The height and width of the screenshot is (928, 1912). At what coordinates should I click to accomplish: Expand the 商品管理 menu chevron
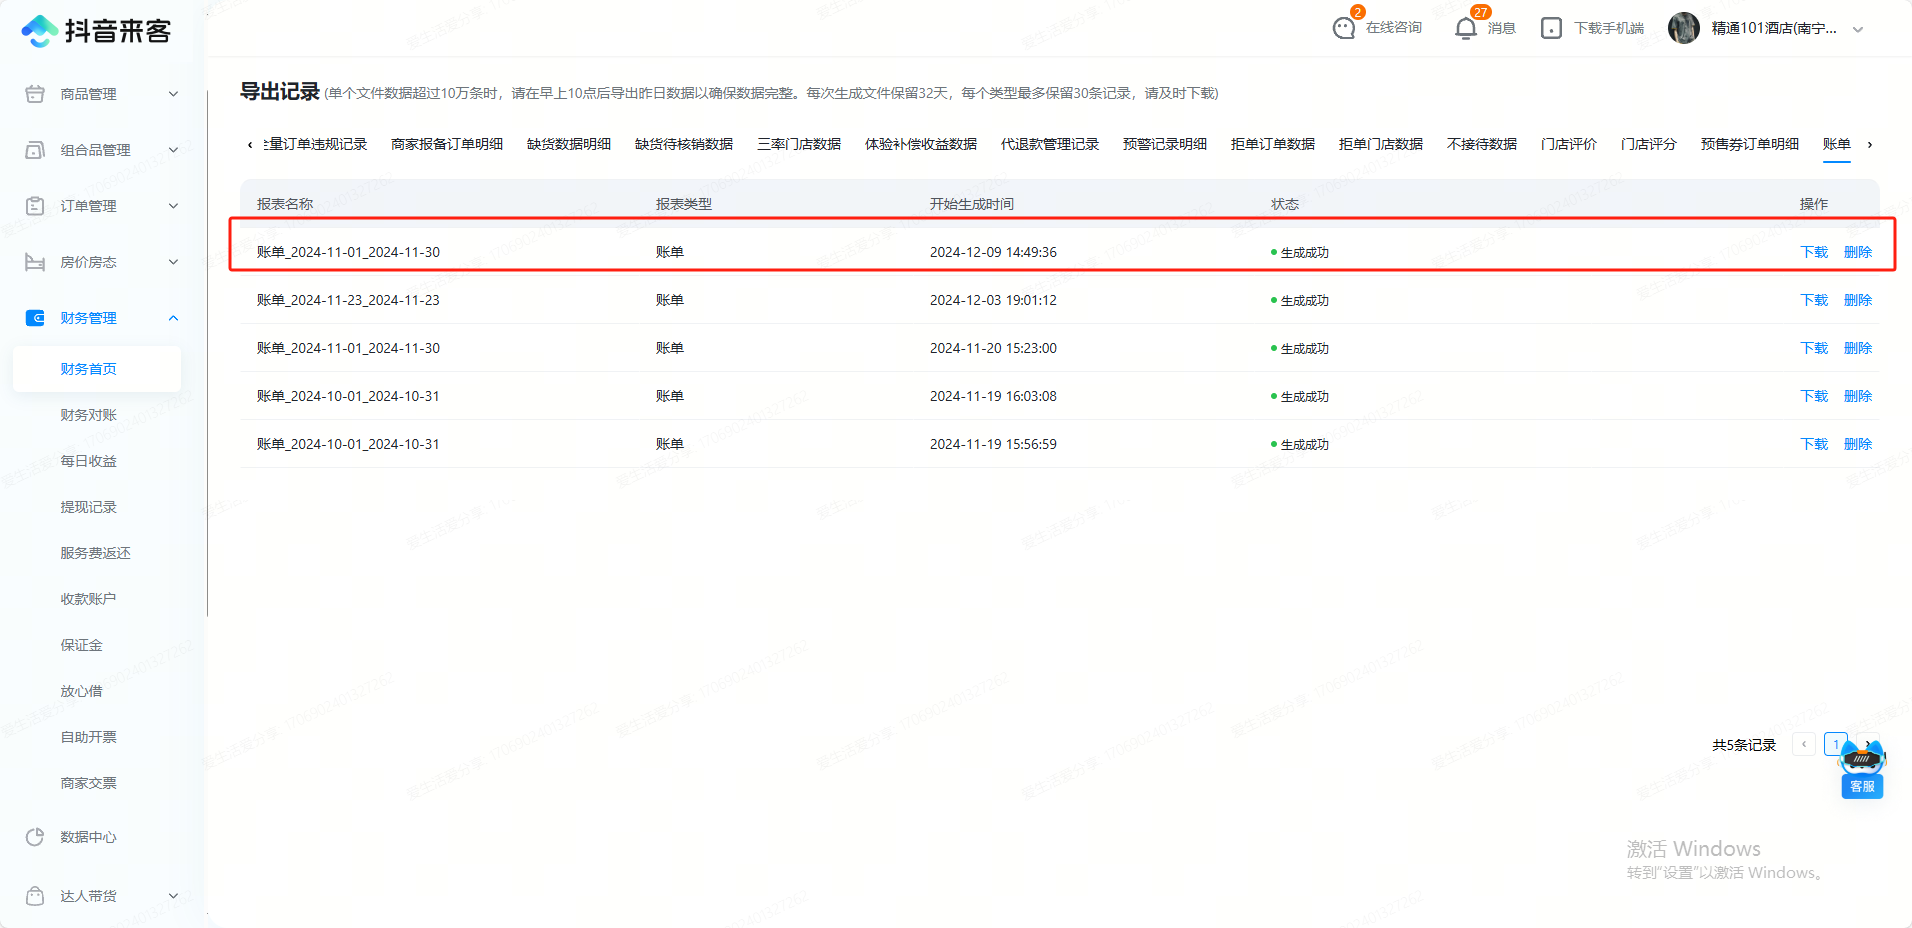[x=173, y=94]
